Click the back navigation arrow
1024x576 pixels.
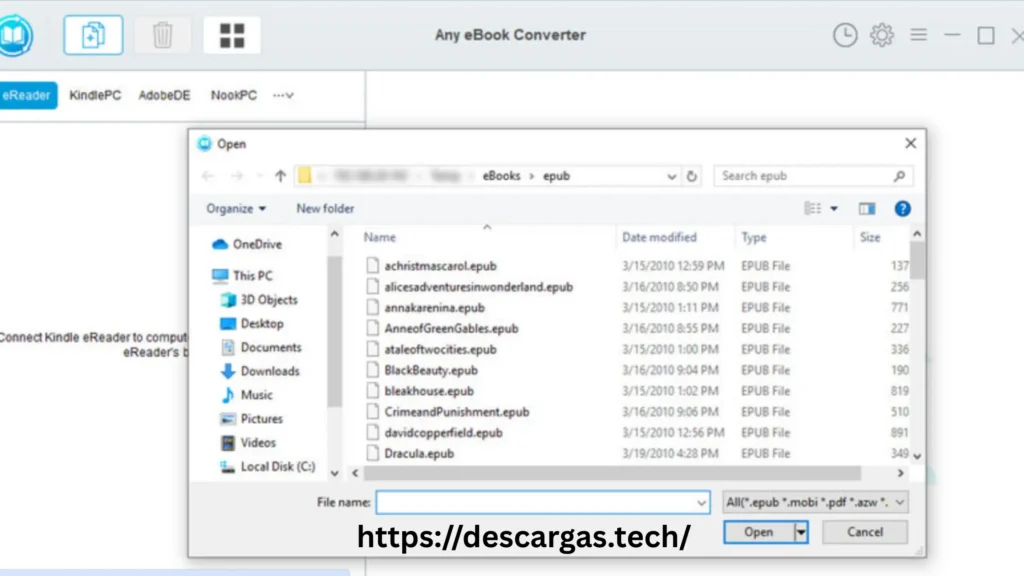tap(207, 175)
